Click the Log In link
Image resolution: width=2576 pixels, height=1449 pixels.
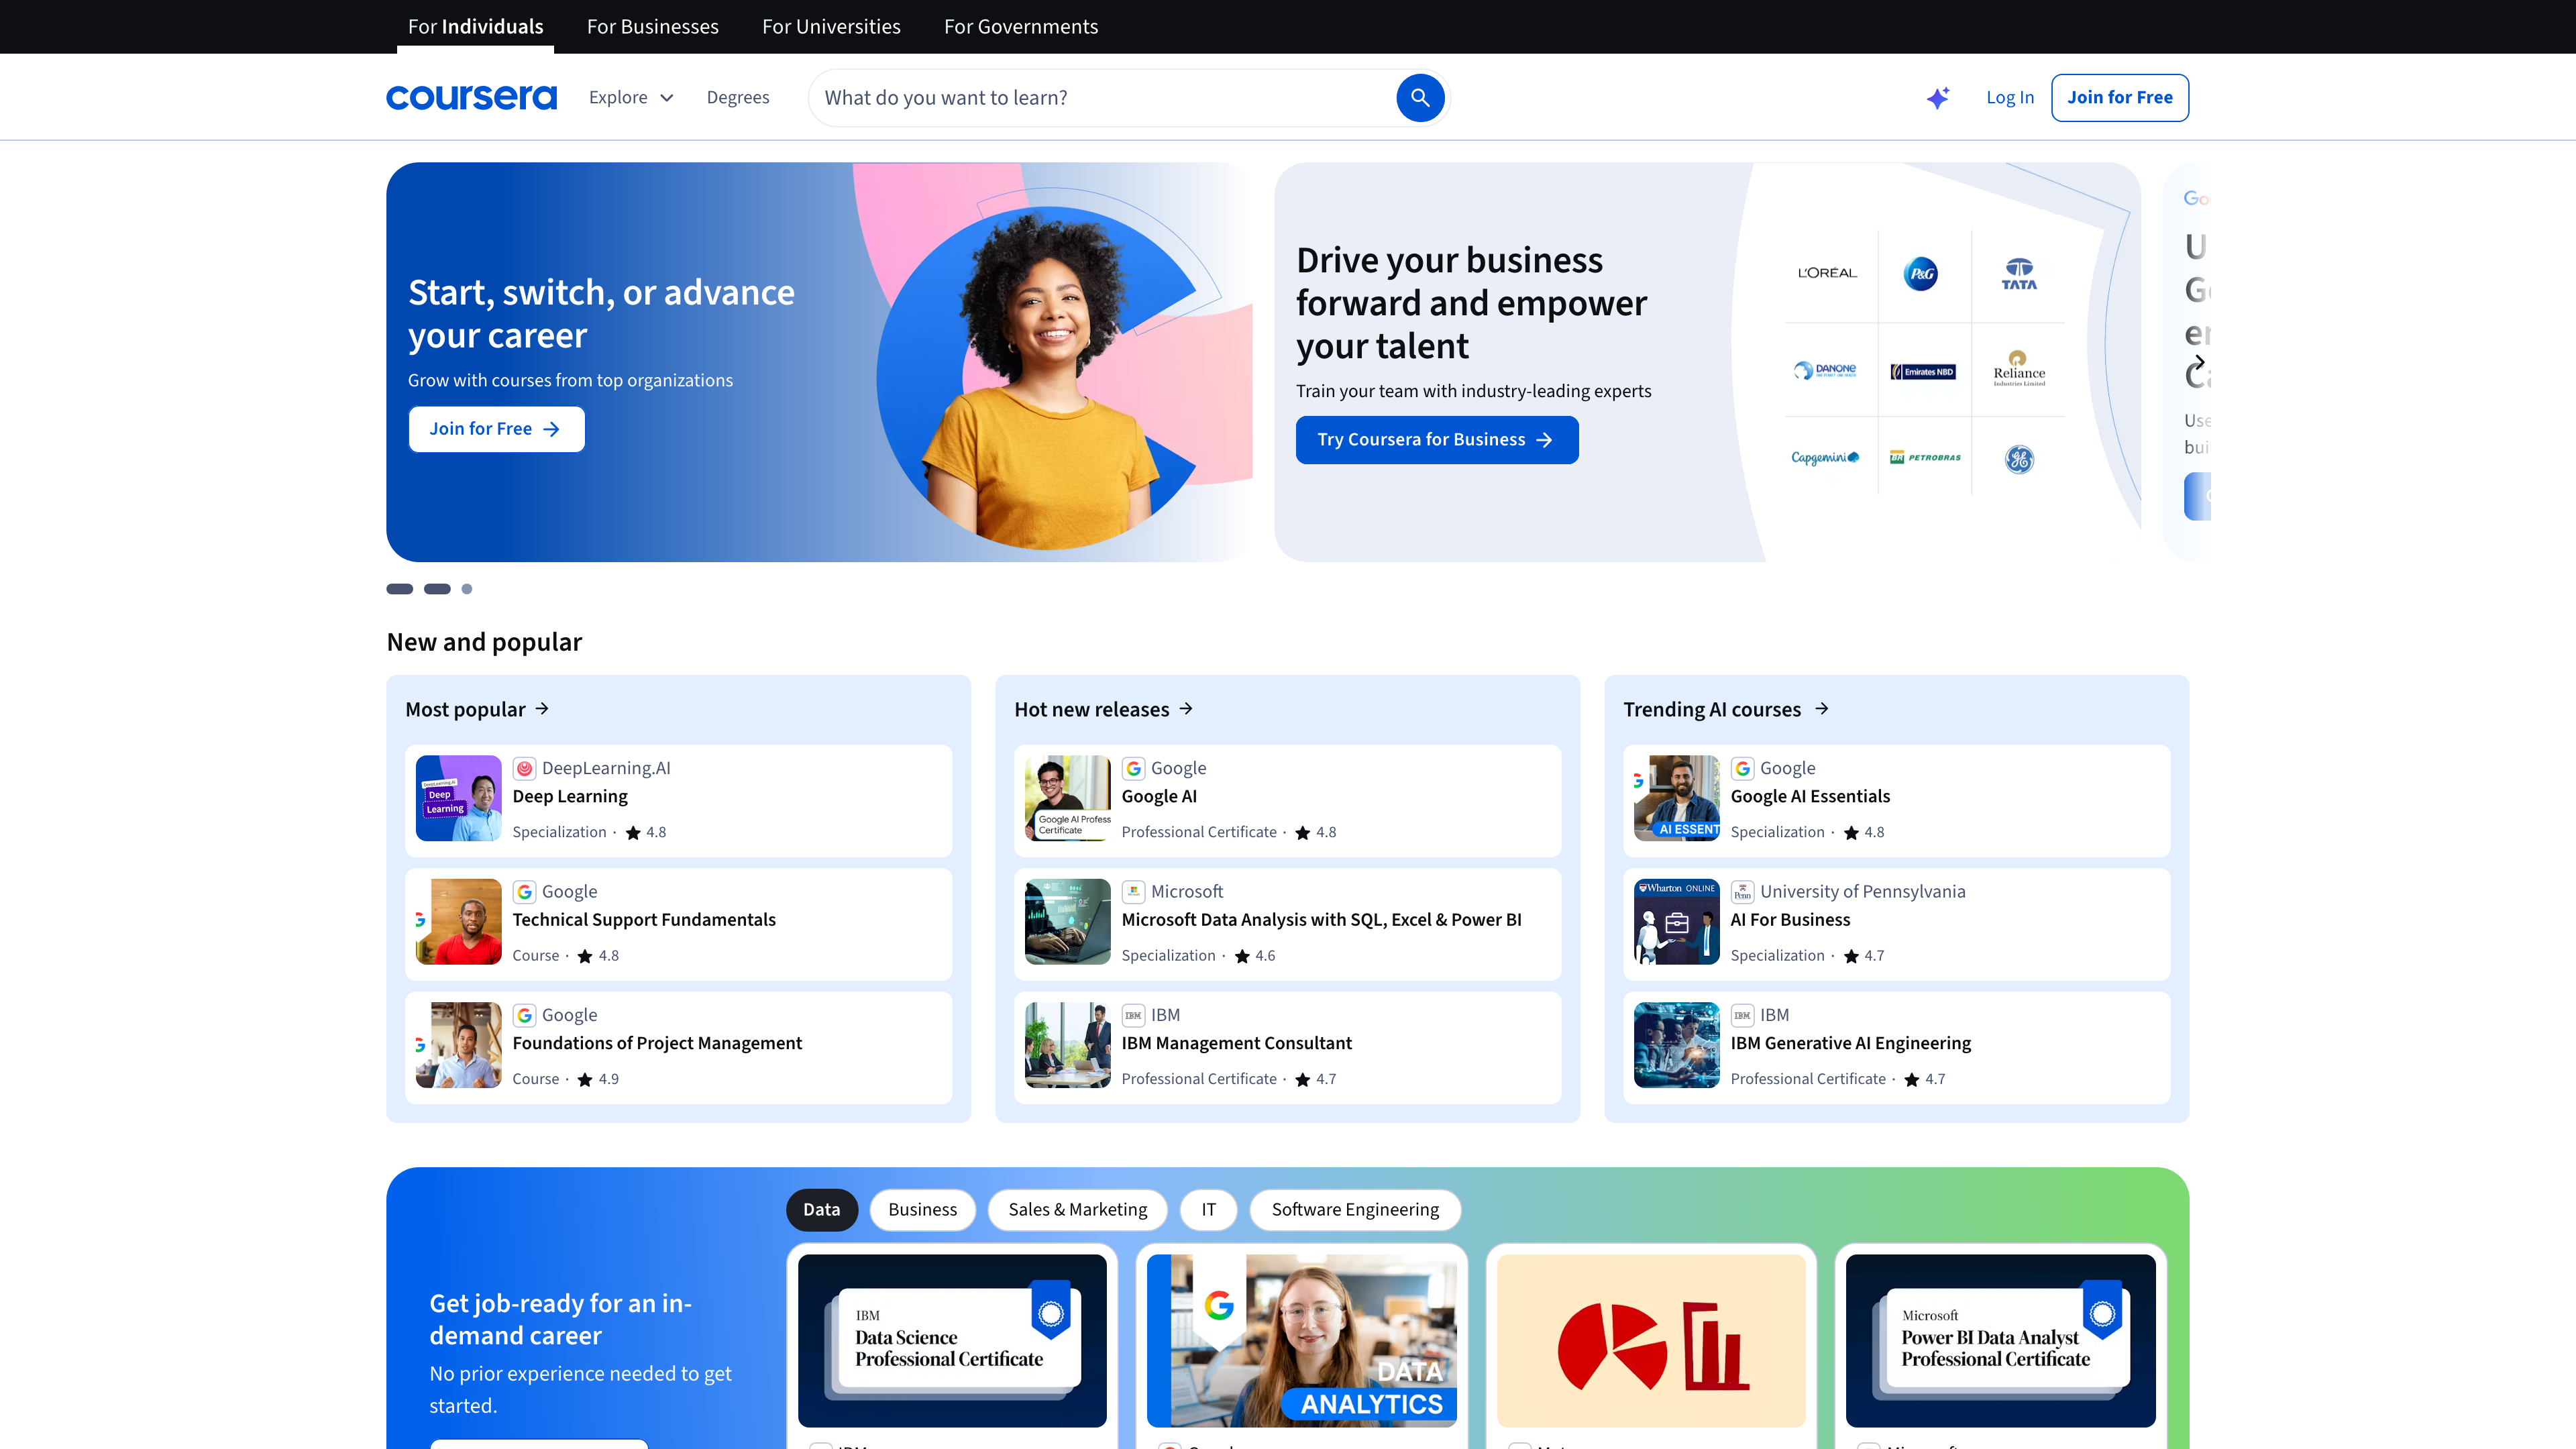(x=2010, y=97)
